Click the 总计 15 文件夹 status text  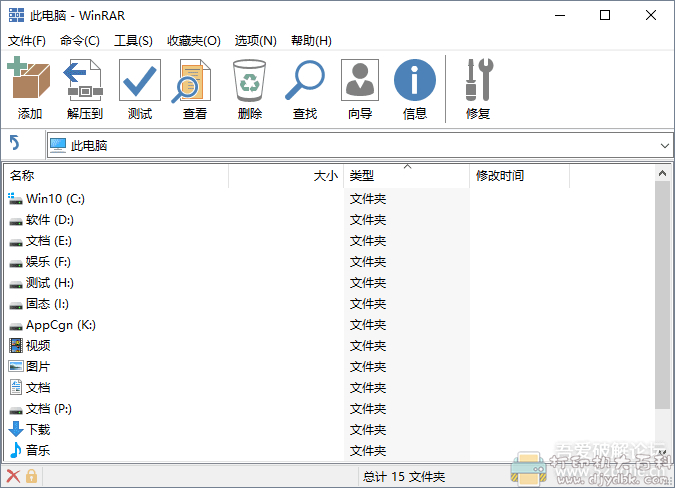(403, 476)
